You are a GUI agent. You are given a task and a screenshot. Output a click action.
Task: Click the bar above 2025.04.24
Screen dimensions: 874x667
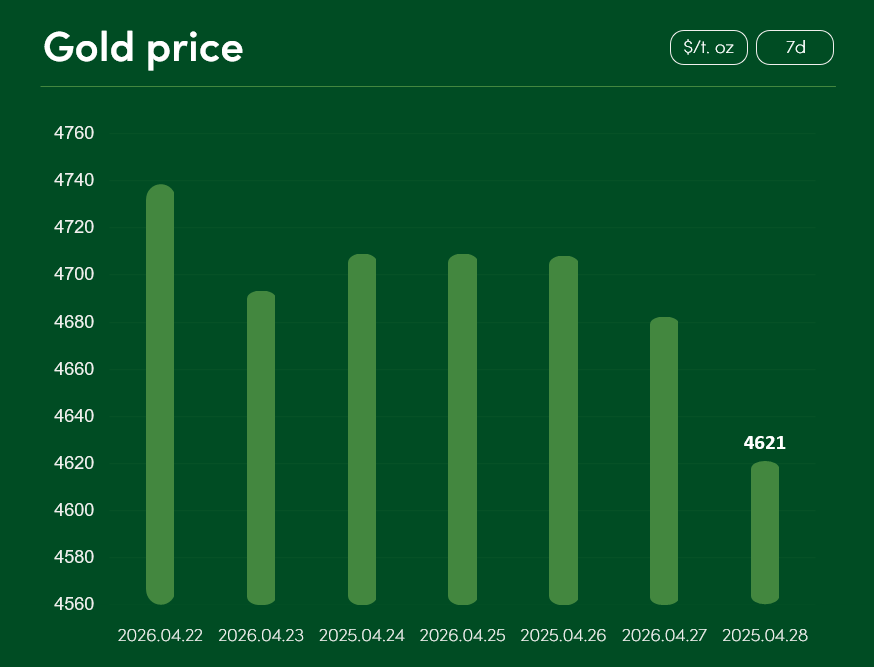point(362,429)
